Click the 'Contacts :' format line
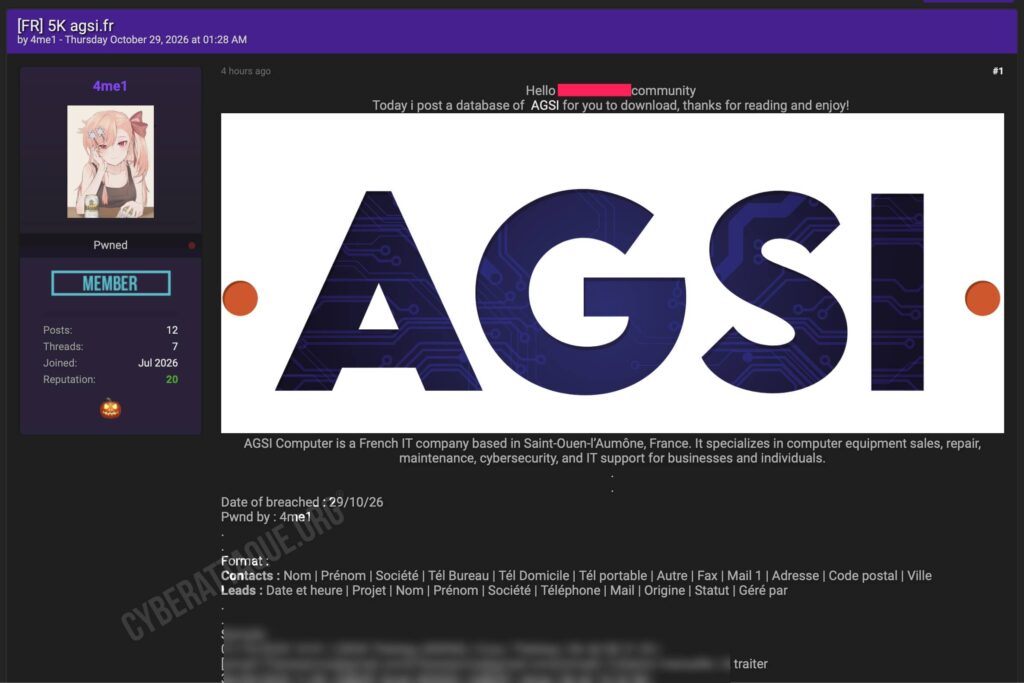The image size is (1024, 683). tap(576, 575)
